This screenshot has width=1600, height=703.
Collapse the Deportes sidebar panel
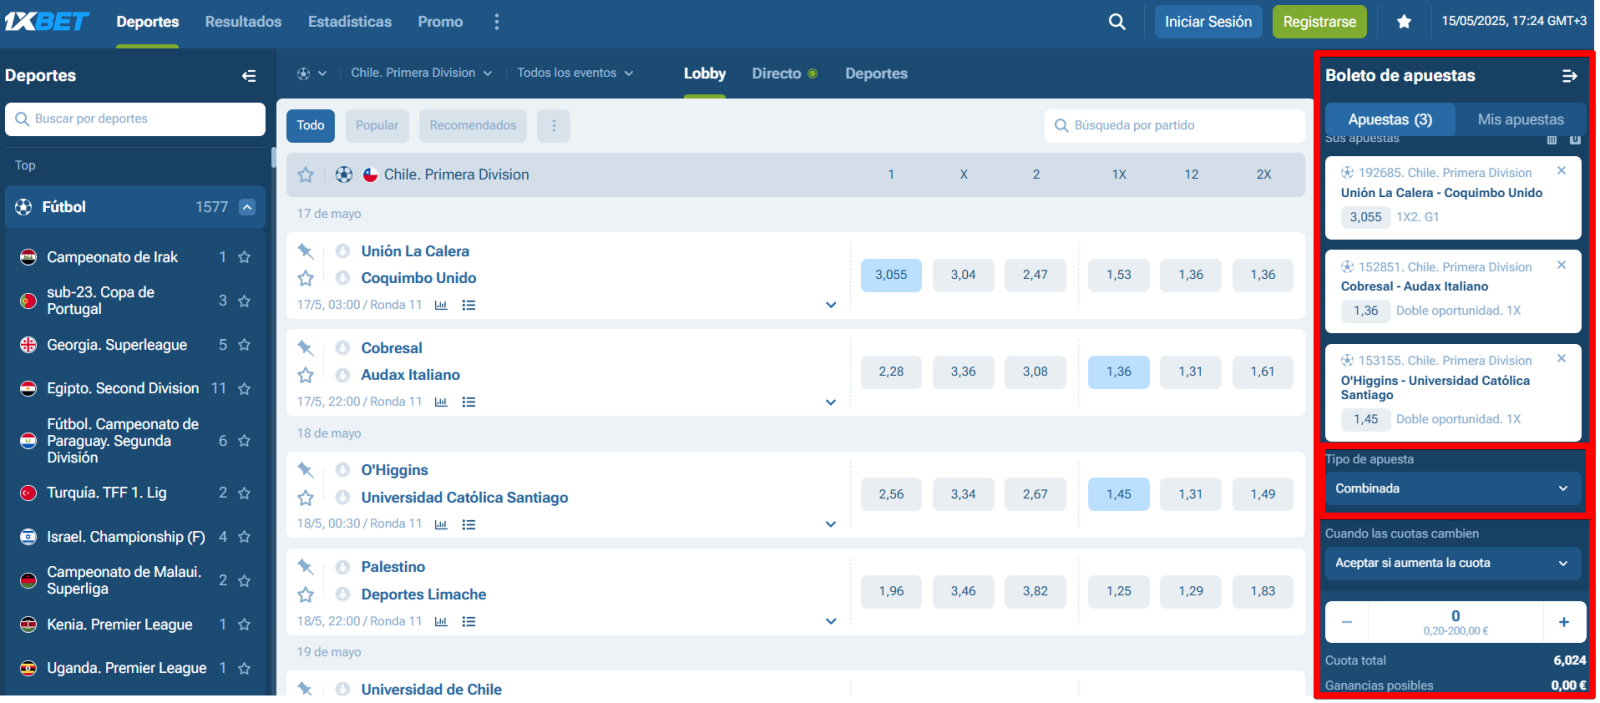coord(249,76)
